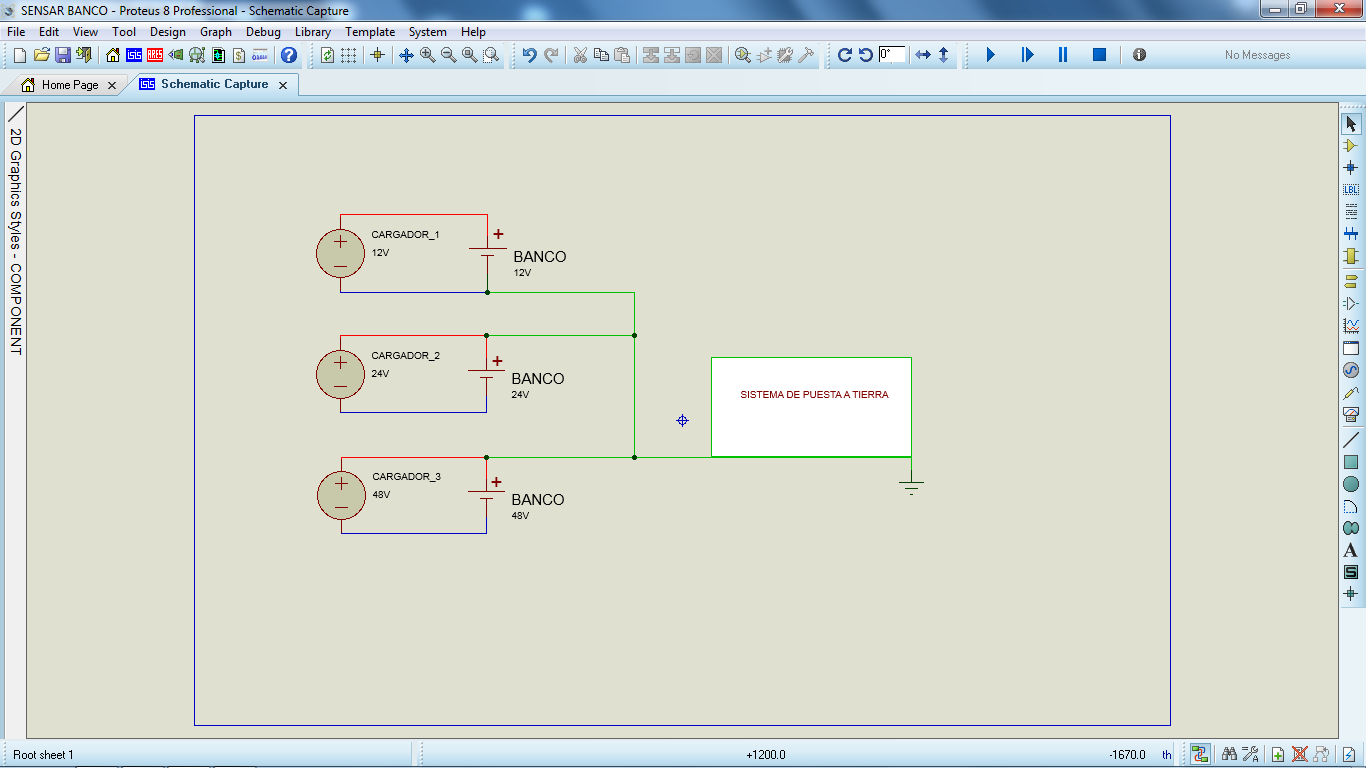Viewport: 1366px width, 769px height.
Task: Stop the simulation
Action: (1099, 55)
